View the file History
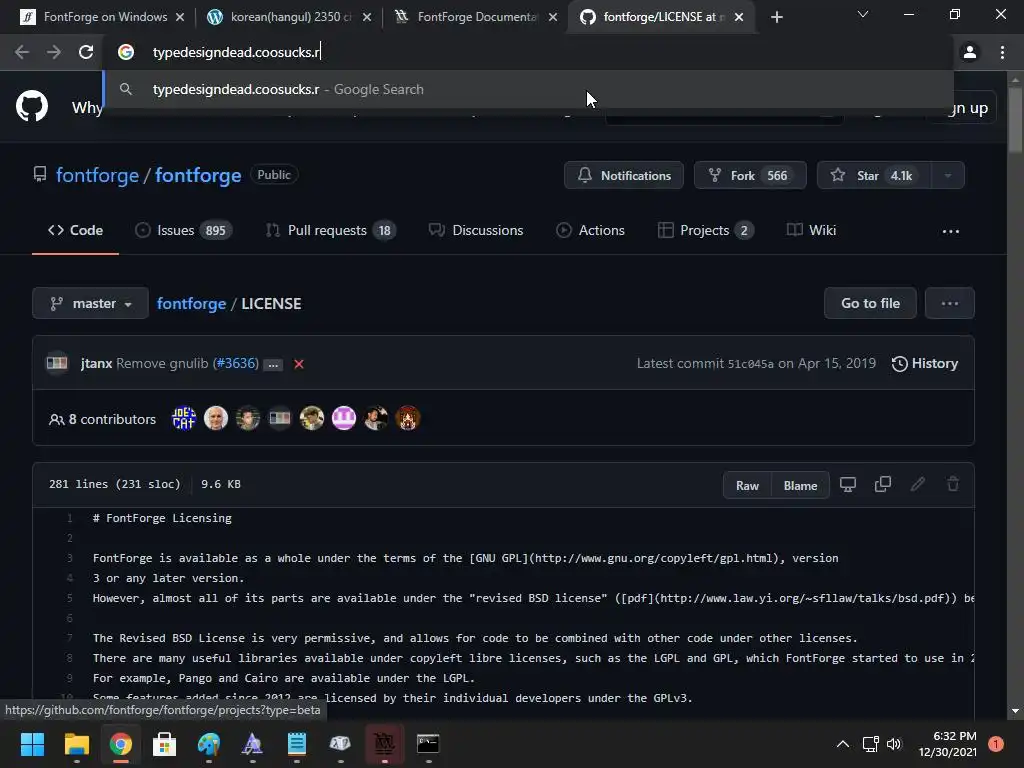The image size is (1024, 768). point(925,364)
